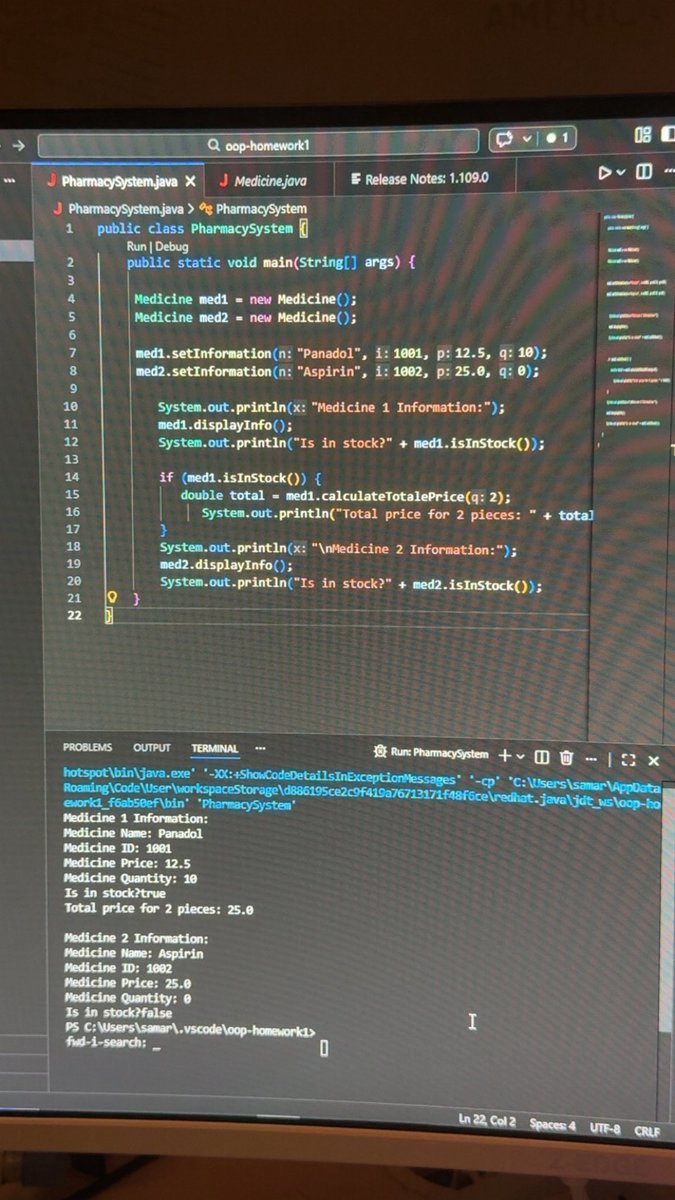The image size is (675, 1200).
Task: Run the Java file with play button
Action: point(604,173)
